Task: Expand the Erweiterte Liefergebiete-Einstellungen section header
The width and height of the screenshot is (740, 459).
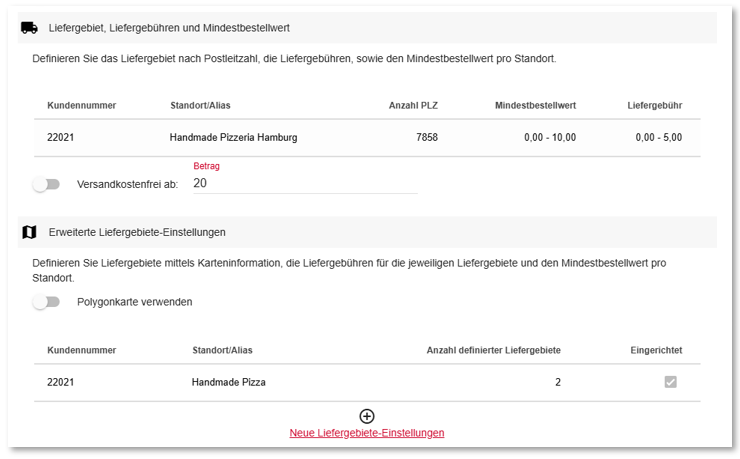Action: [367, 232]
